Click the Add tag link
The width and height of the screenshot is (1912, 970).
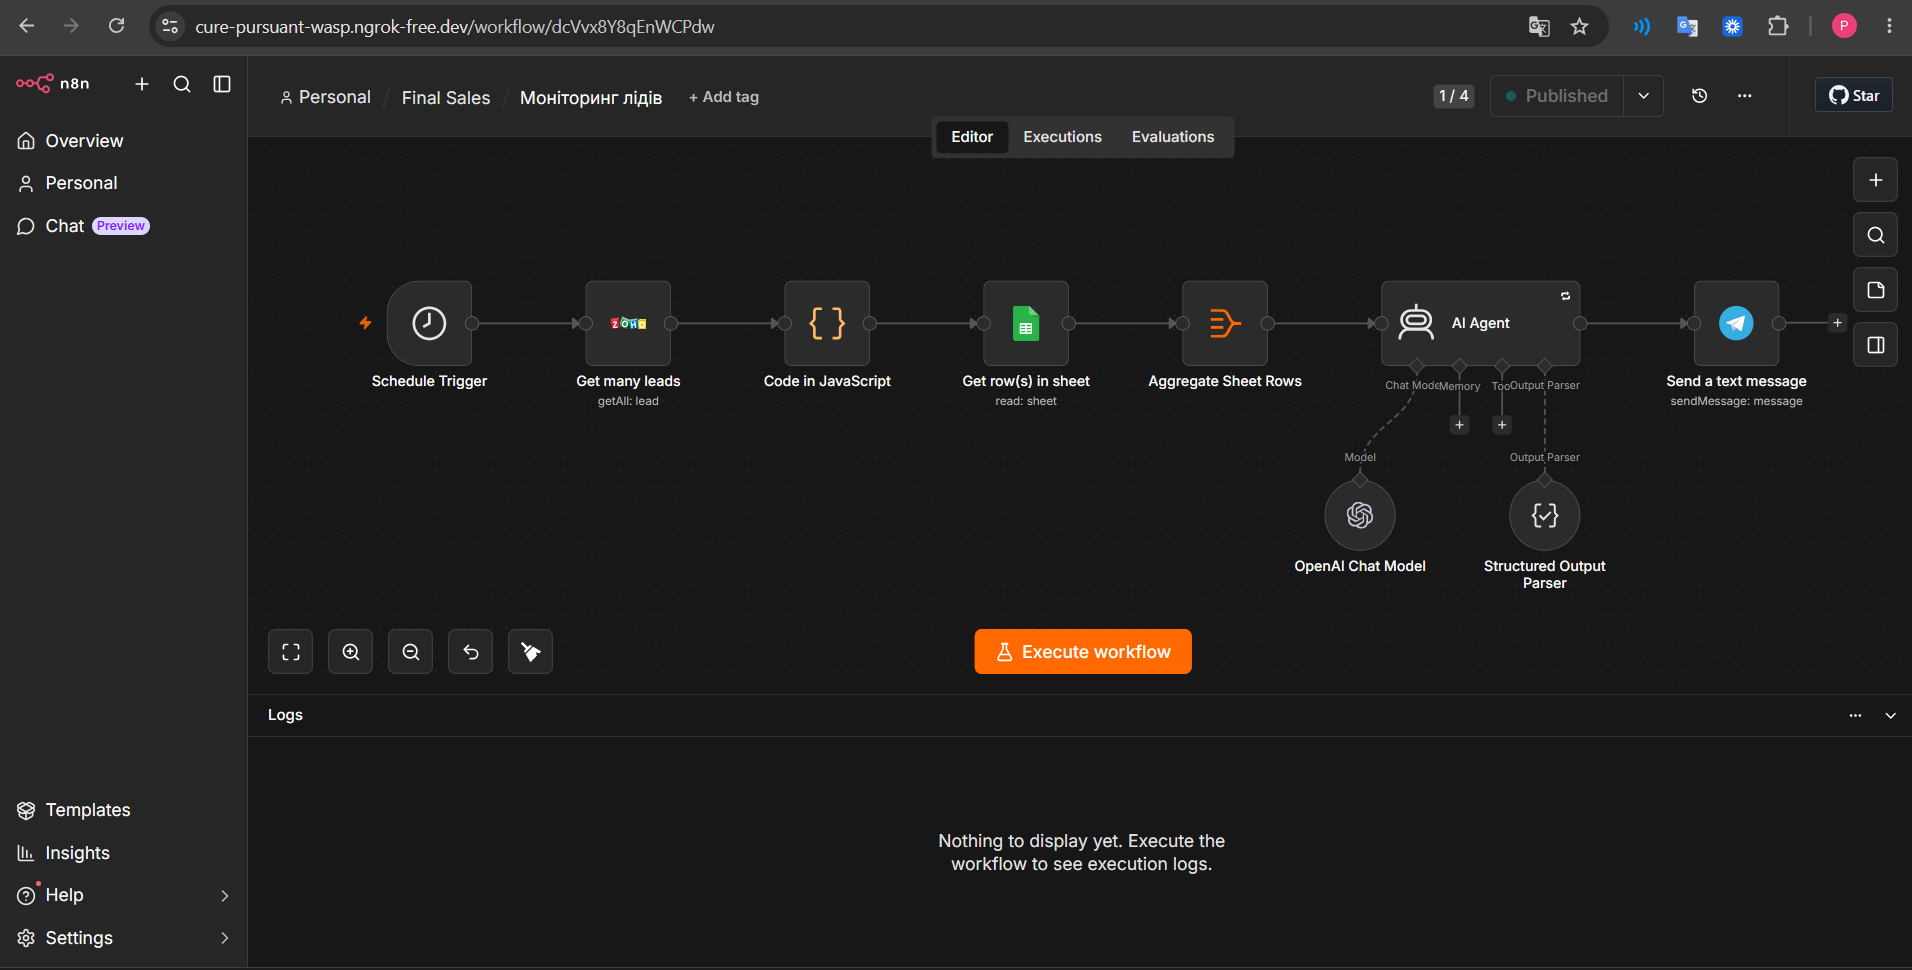724,97
